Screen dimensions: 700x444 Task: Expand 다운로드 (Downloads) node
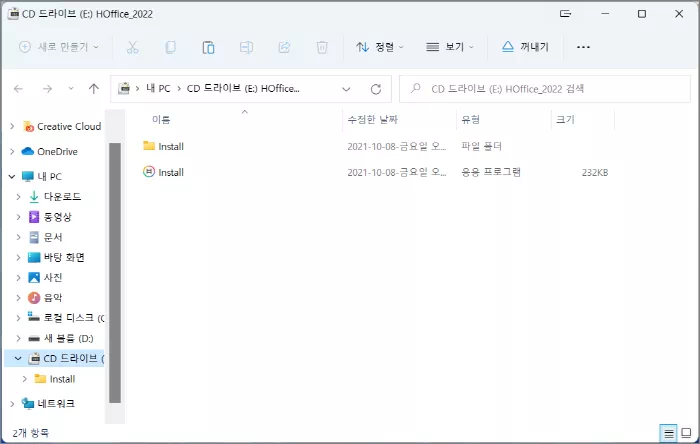click(18, 196)
